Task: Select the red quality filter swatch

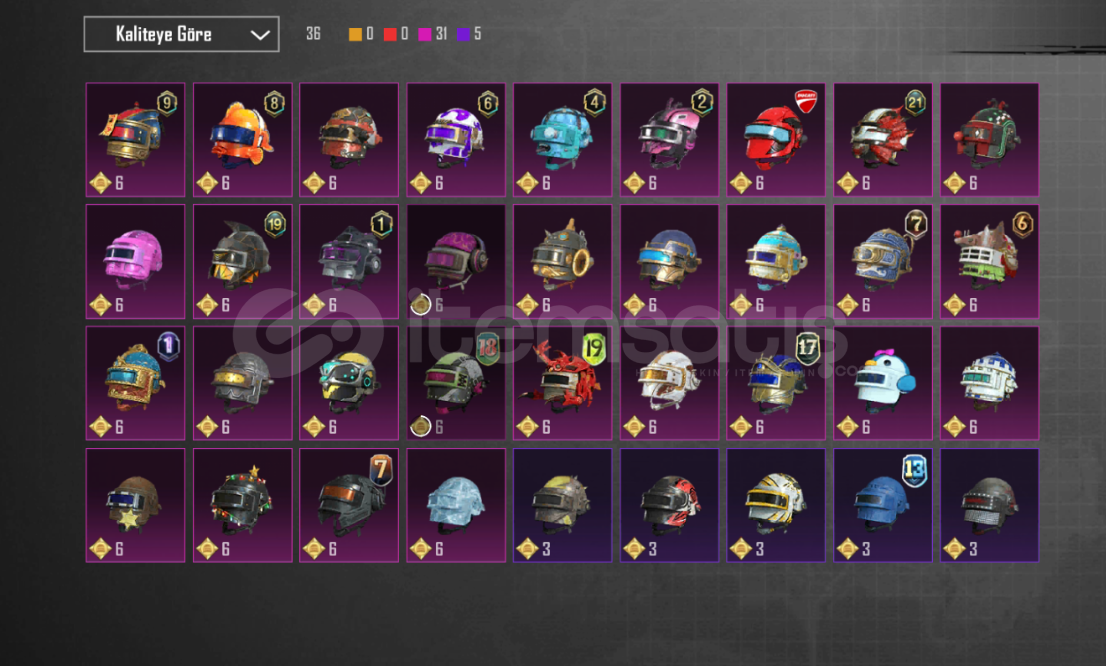Action: (x=389, y=34)
